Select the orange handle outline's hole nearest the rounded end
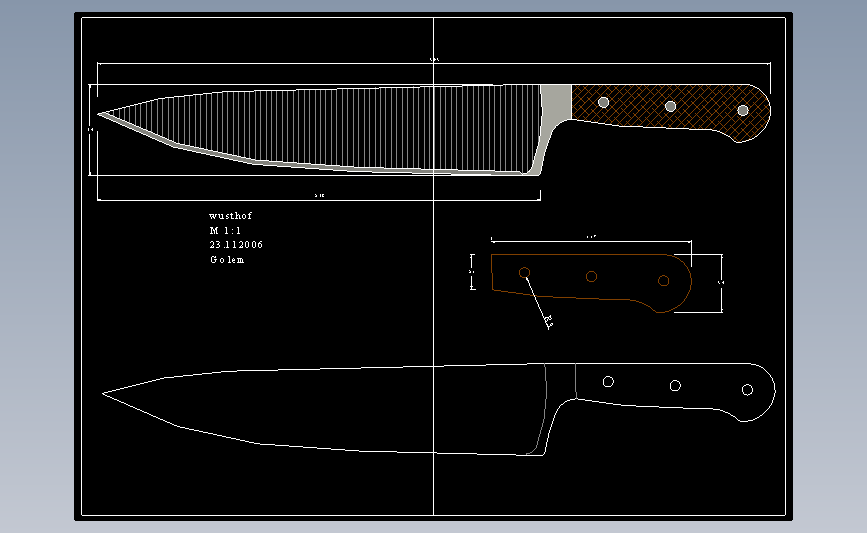 (x=664, y=281)
